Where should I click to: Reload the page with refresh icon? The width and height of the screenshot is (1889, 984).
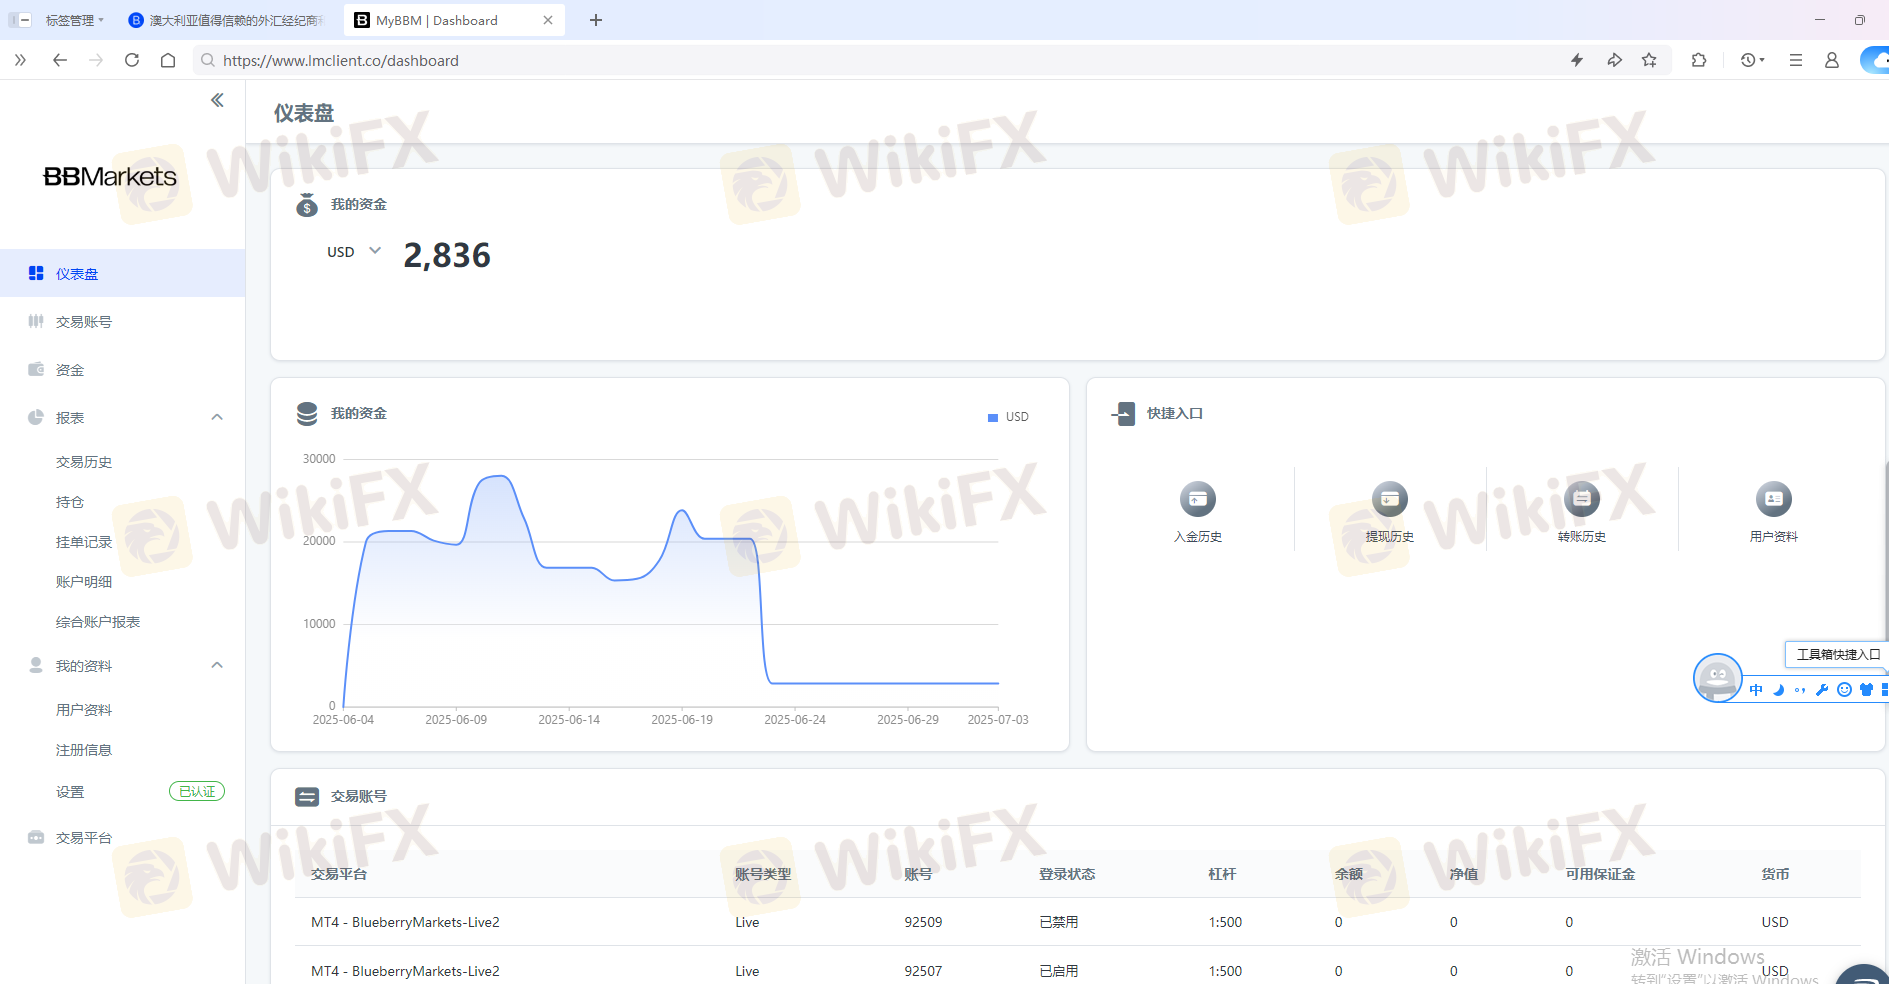pyautogui.click(x=132, y=60)
